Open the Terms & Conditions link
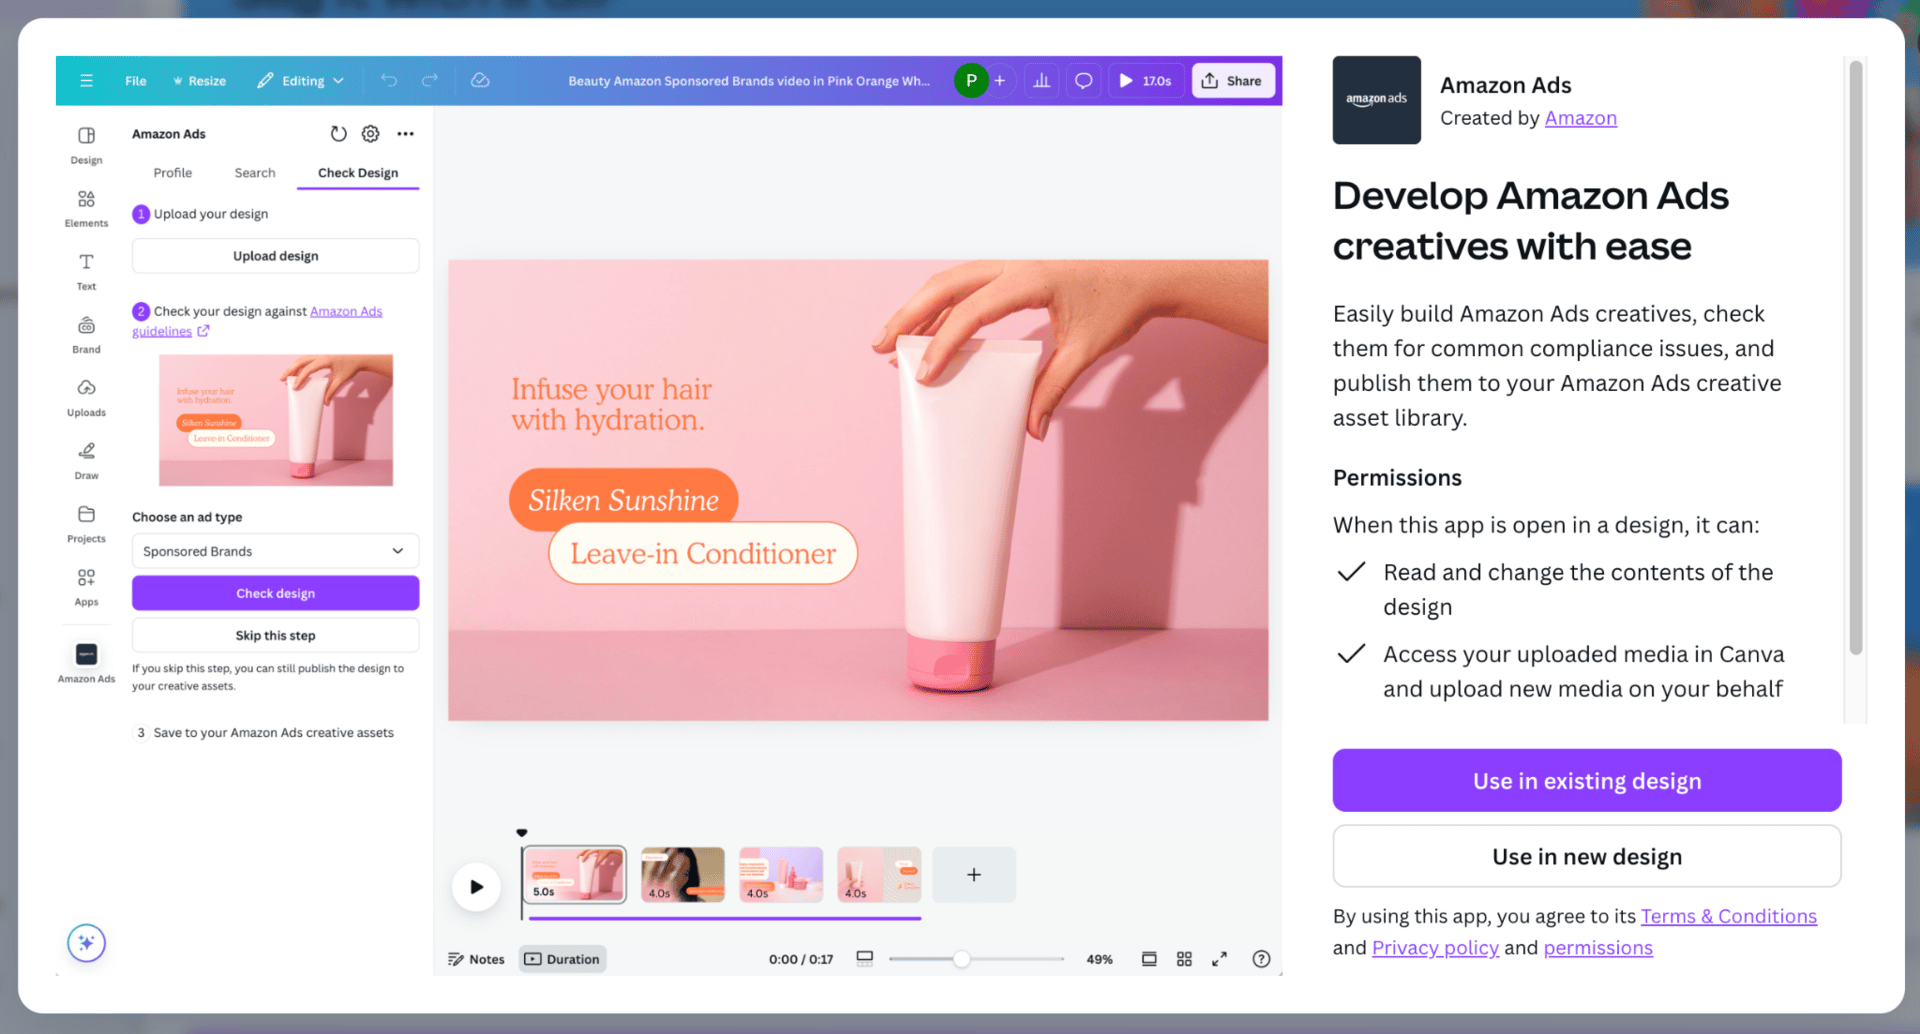 pos(1729,916)
